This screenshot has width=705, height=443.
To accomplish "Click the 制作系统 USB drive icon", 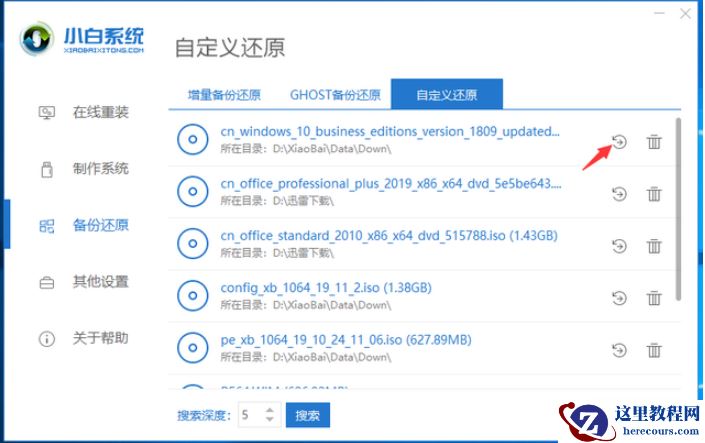I will [x=47, y=170].
